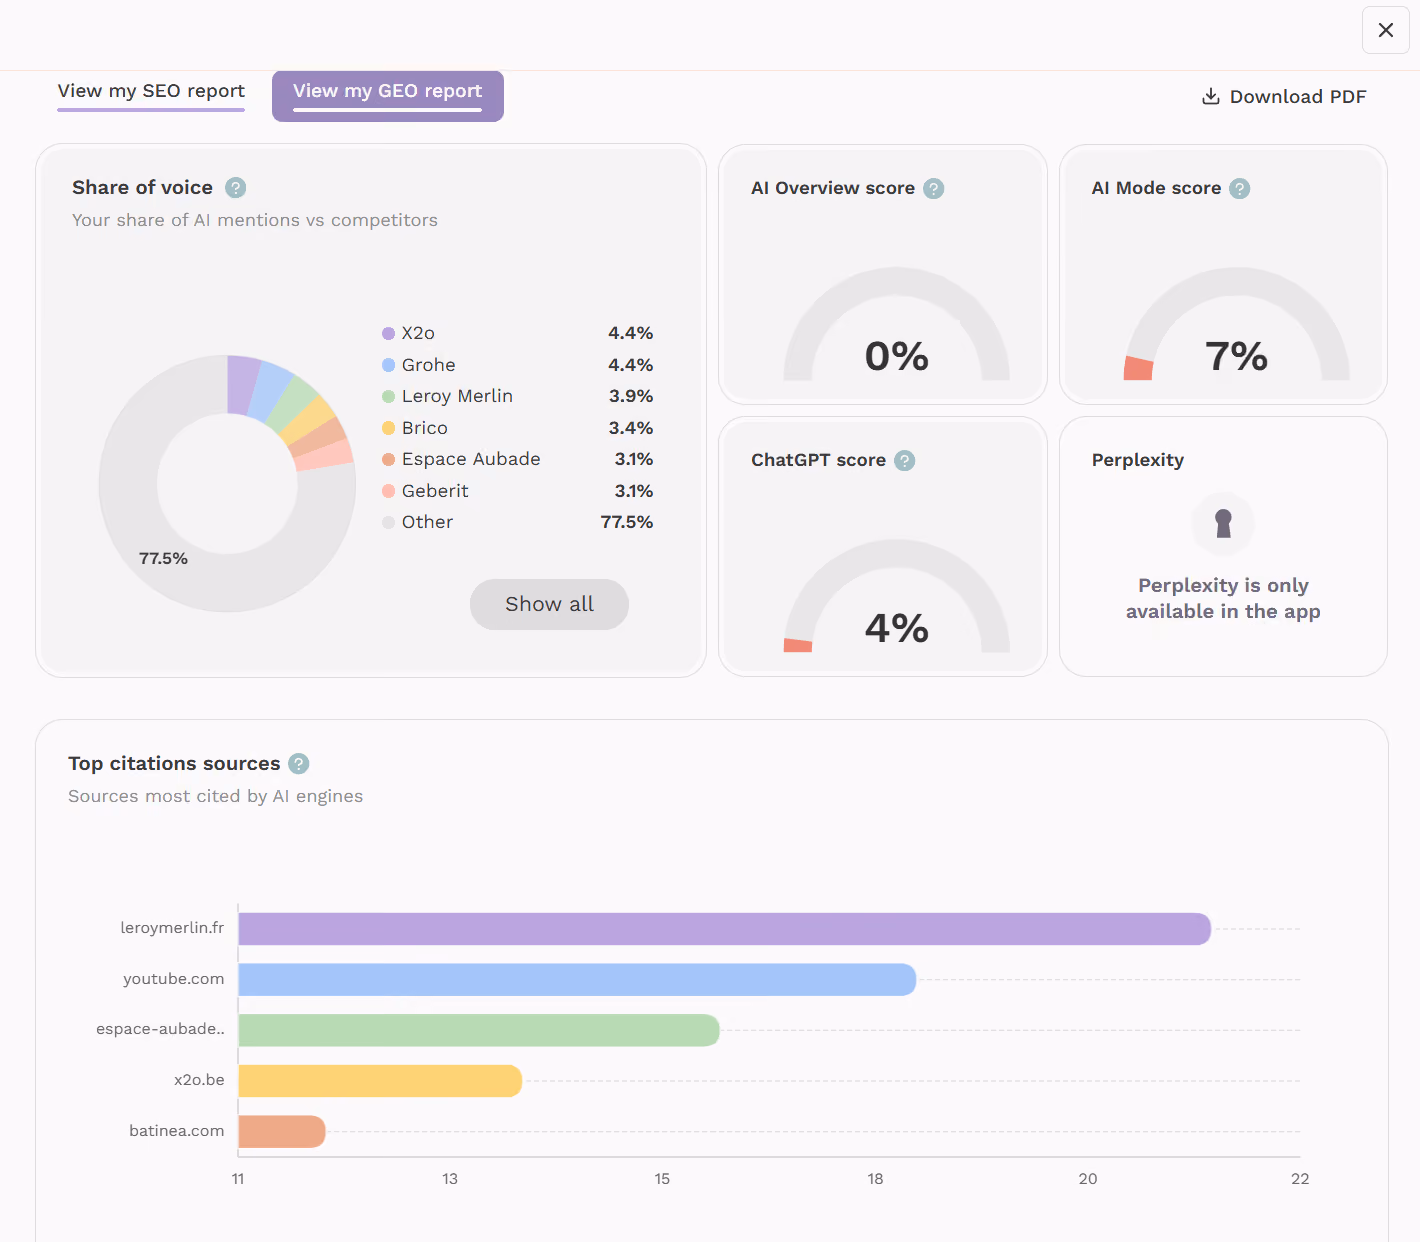1420x1242 pixels.
Task: Open the AI Overview score help icon
Action: click(x=933, y=188)
